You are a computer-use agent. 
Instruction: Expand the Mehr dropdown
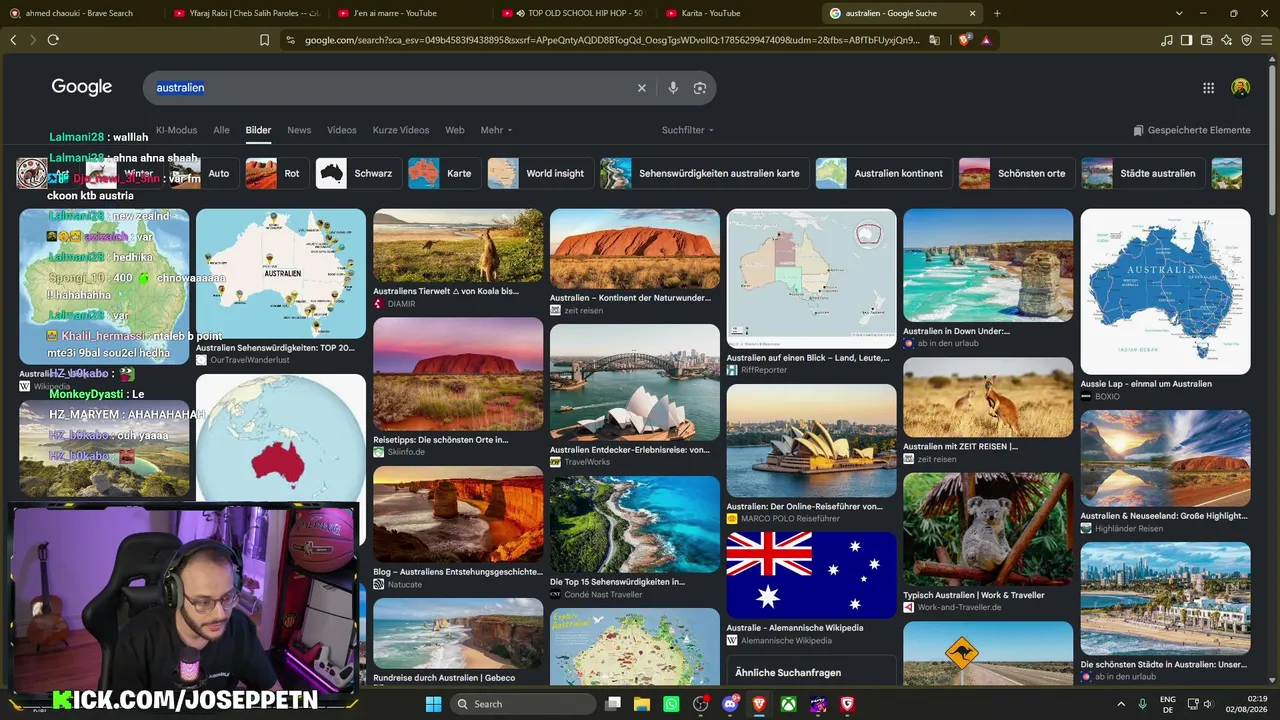pos(496,130)
